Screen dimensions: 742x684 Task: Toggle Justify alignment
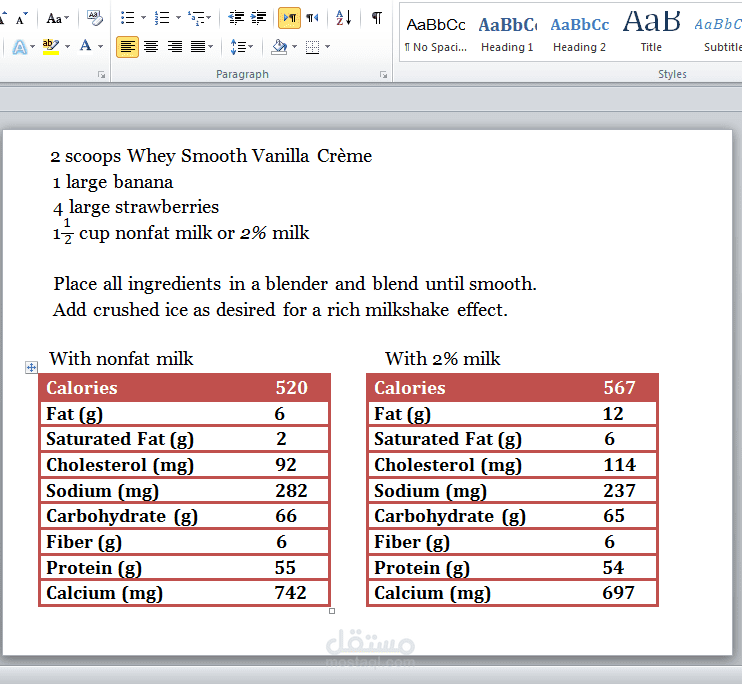click(198, 47)
